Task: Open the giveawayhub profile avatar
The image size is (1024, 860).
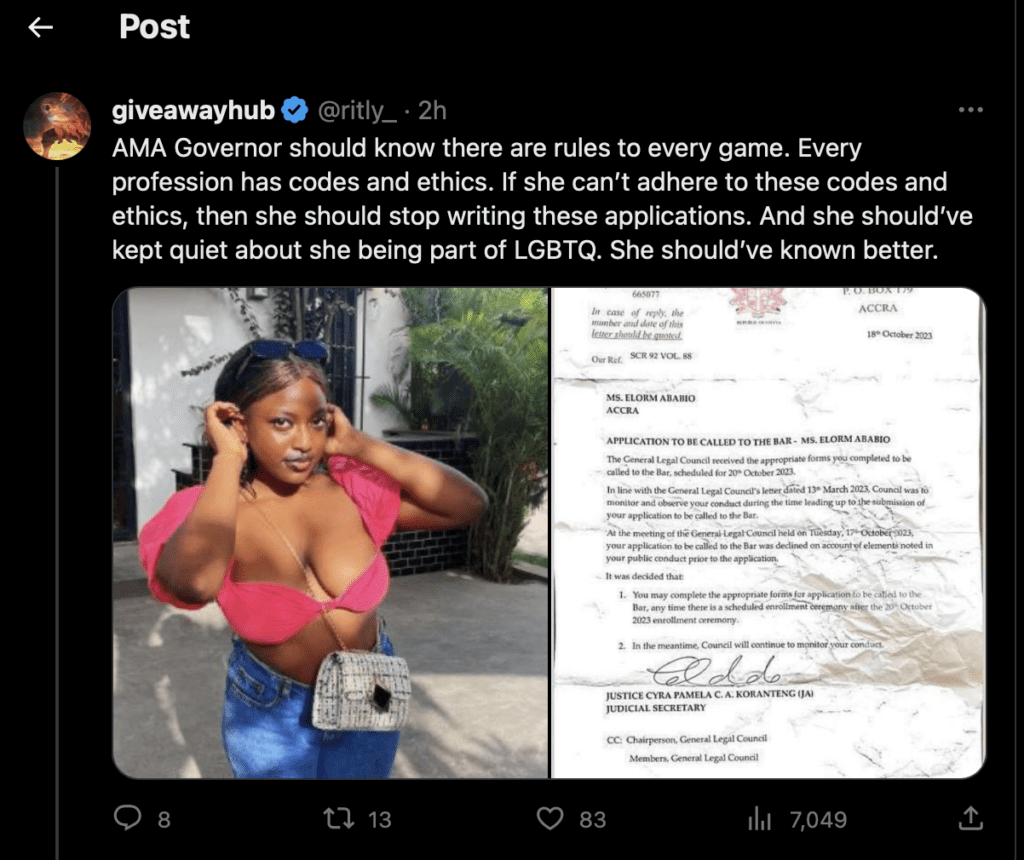Action: [57, 126]
